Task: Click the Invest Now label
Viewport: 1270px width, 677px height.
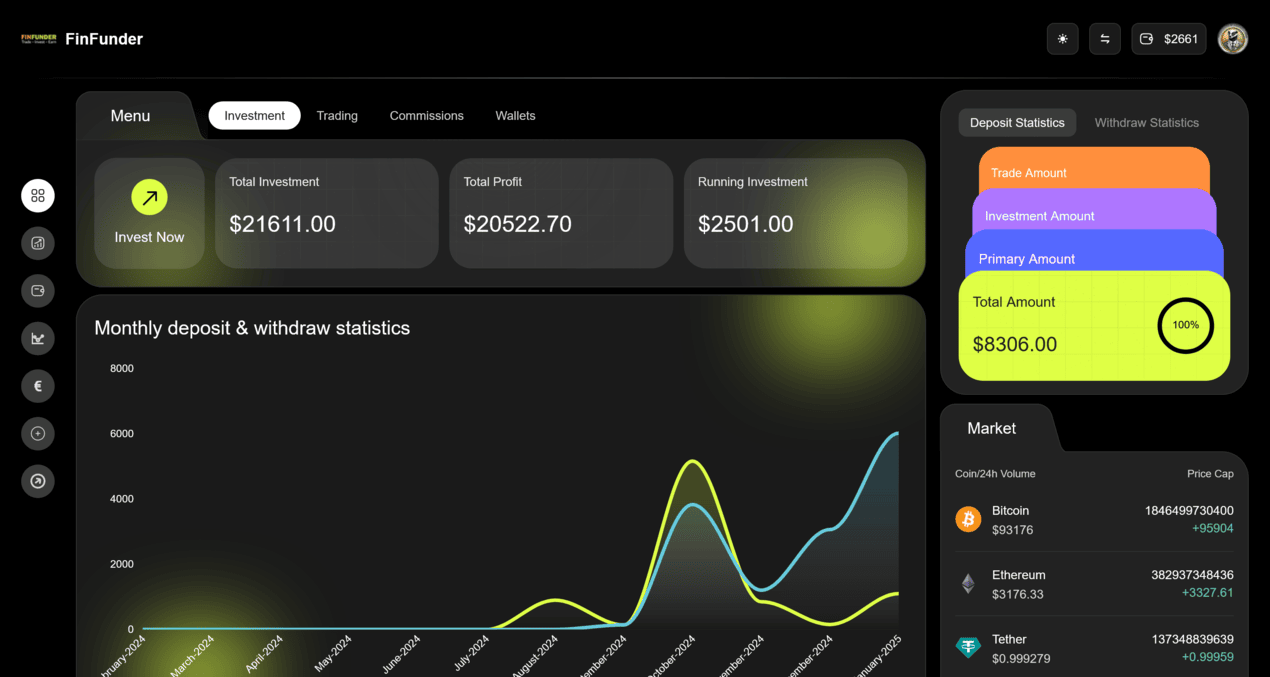Action: (149, 237)
